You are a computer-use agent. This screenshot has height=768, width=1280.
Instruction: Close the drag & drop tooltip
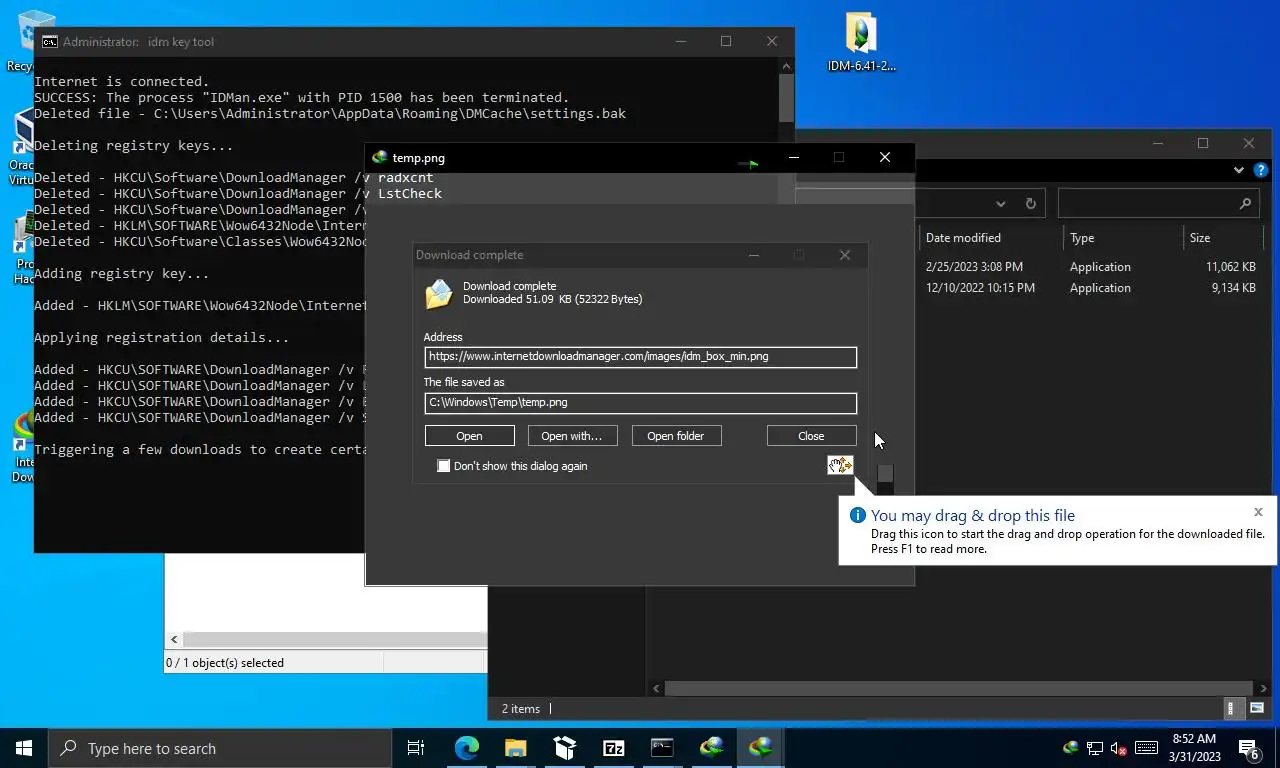click(1258, 512)
